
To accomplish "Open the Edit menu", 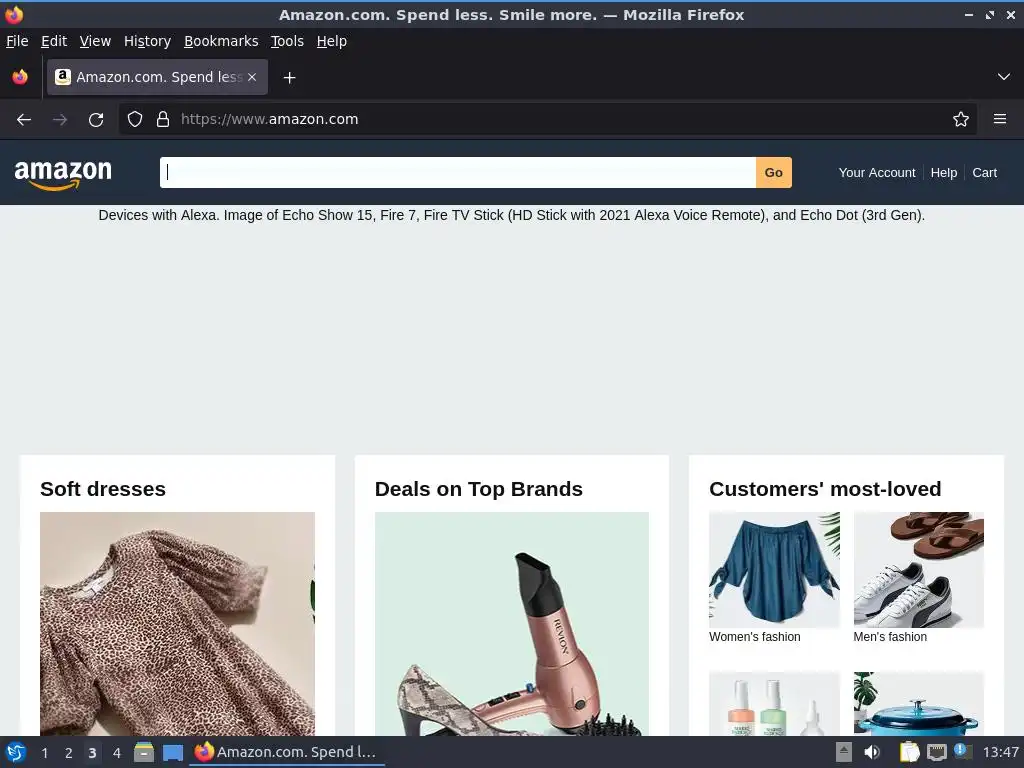I will pos(54,41).
